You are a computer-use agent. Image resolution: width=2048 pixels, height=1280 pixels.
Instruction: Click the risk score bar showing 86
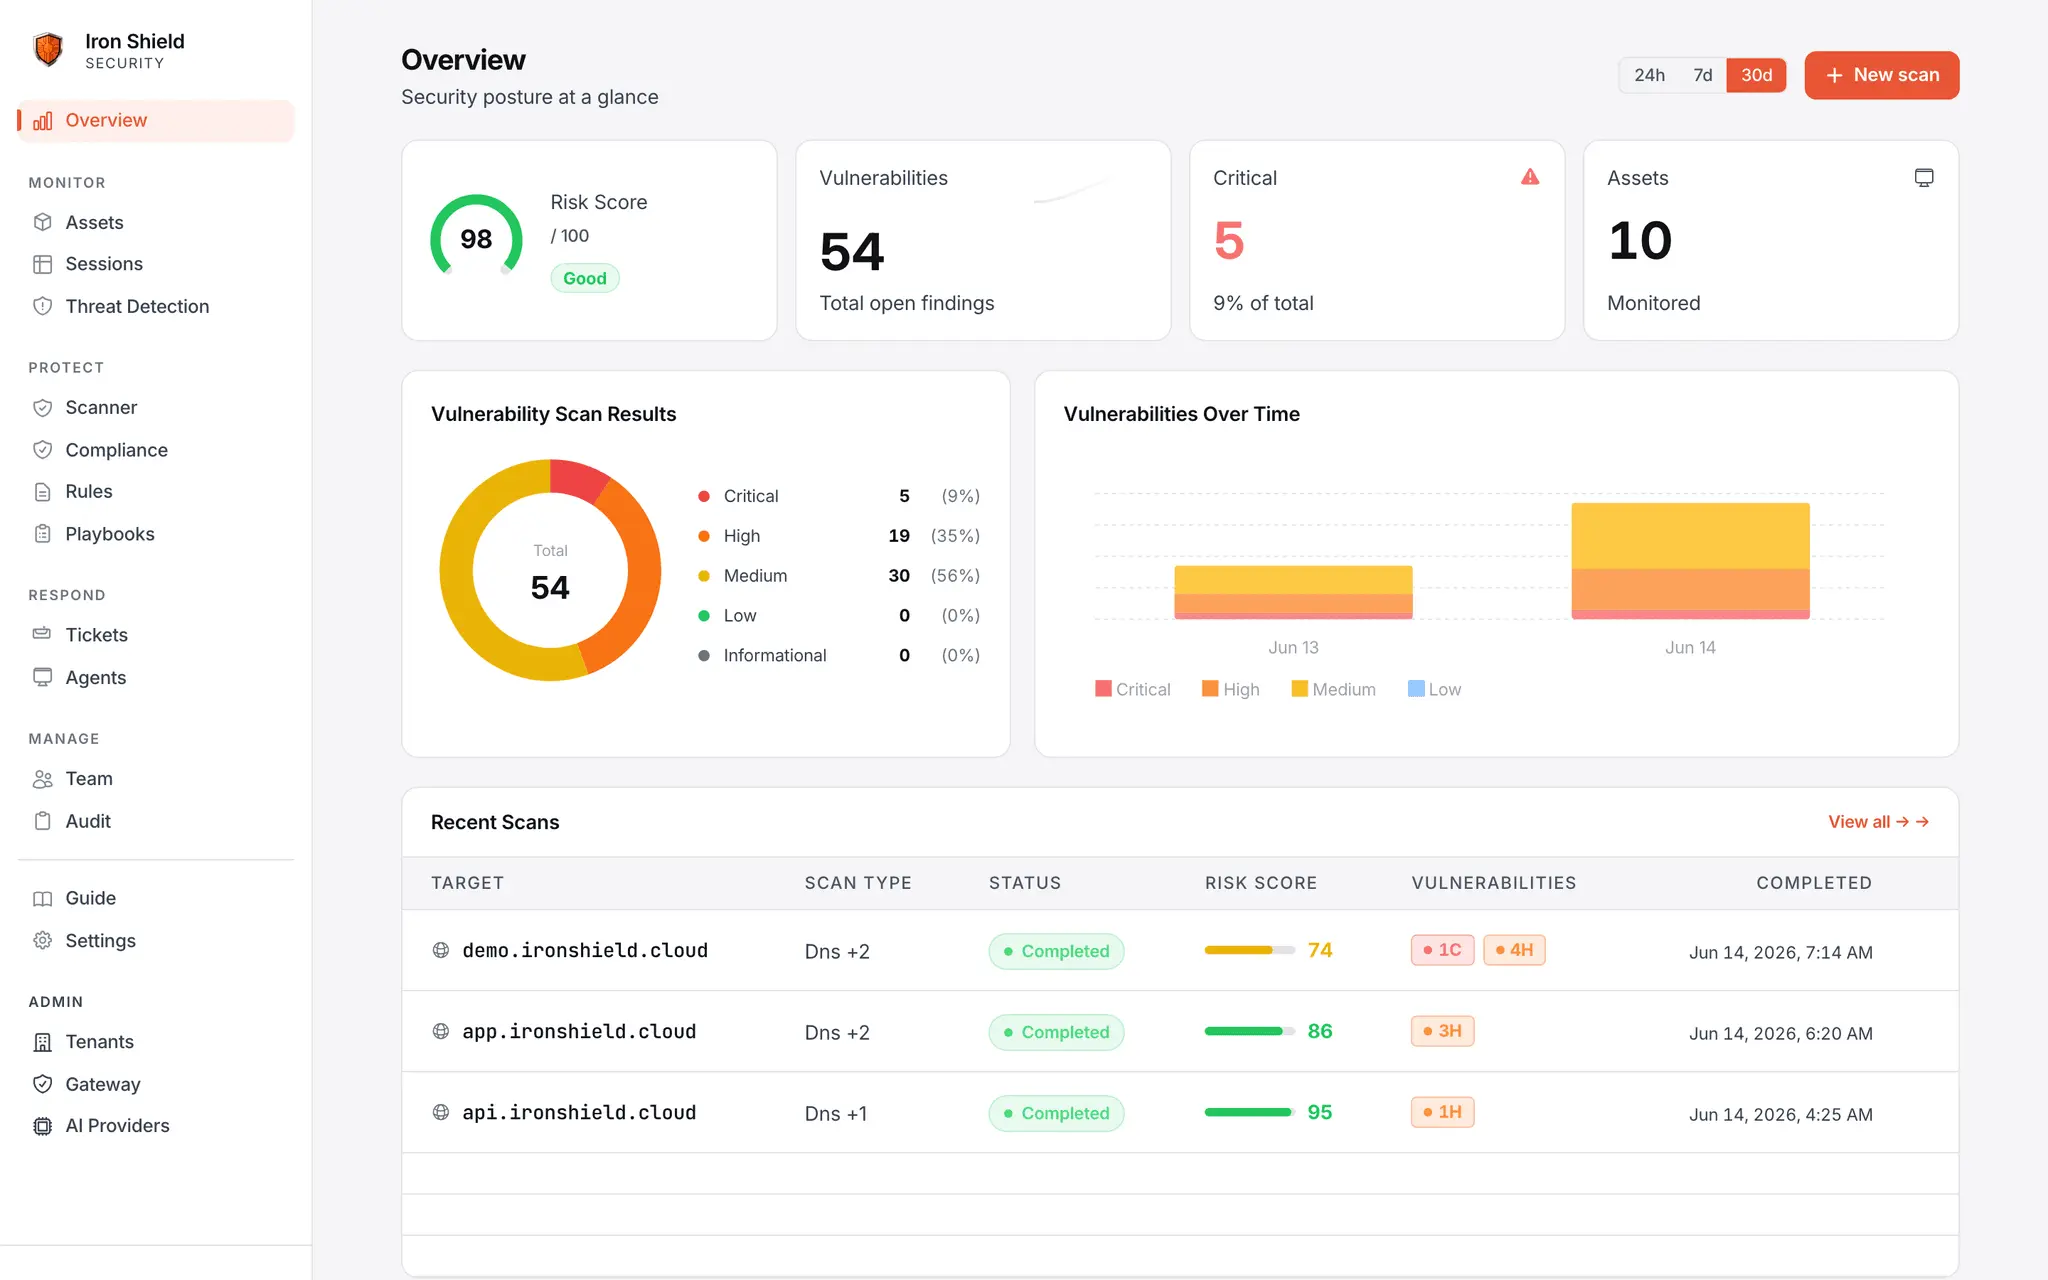pyautogui.click(x=1249, y=1031)
